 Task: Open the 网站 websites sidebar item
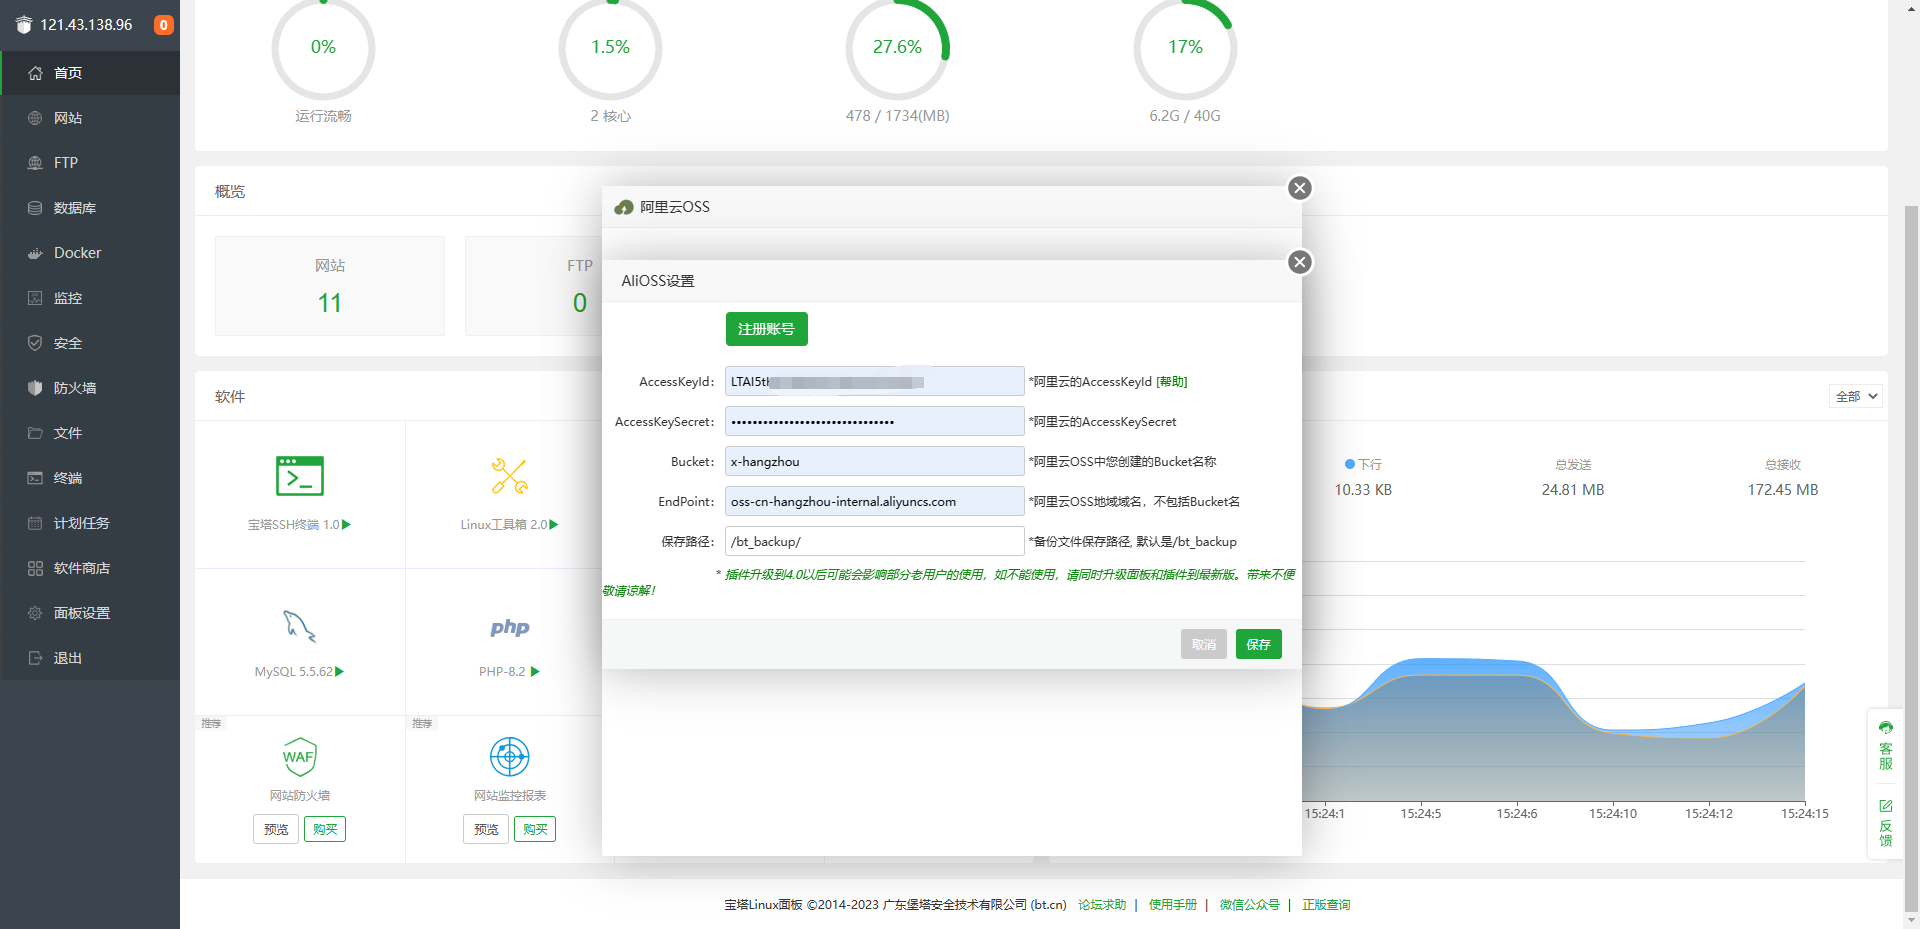tap(90, 118)
